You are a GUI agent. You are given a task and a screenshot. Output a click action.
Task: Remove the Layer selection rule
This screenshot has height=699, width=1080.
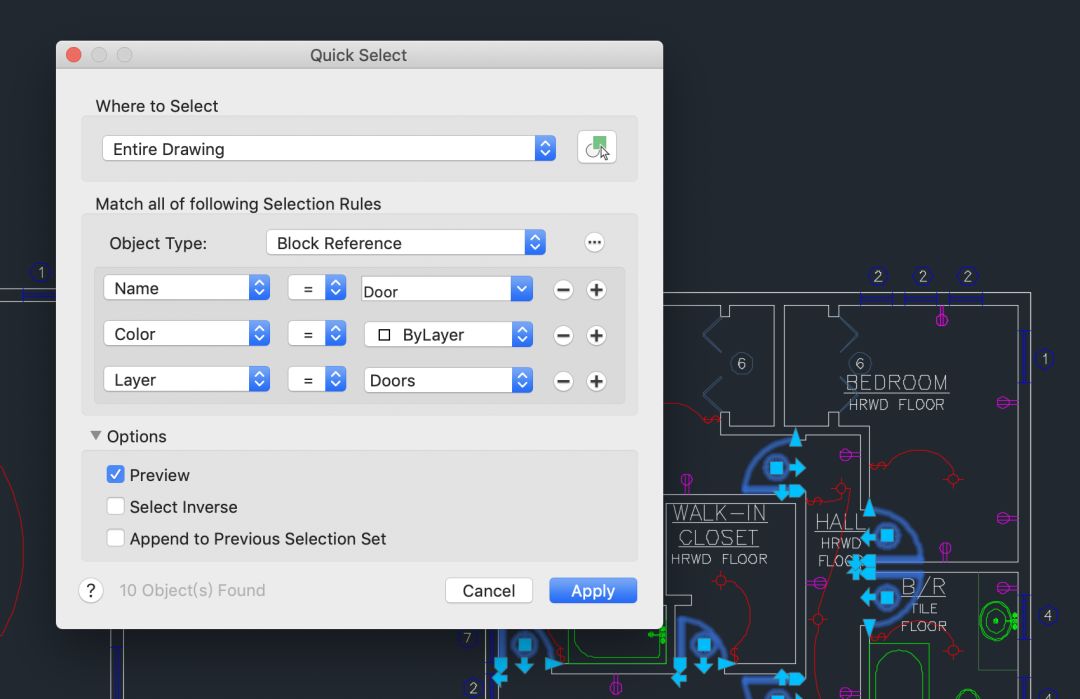pos(563,381)
